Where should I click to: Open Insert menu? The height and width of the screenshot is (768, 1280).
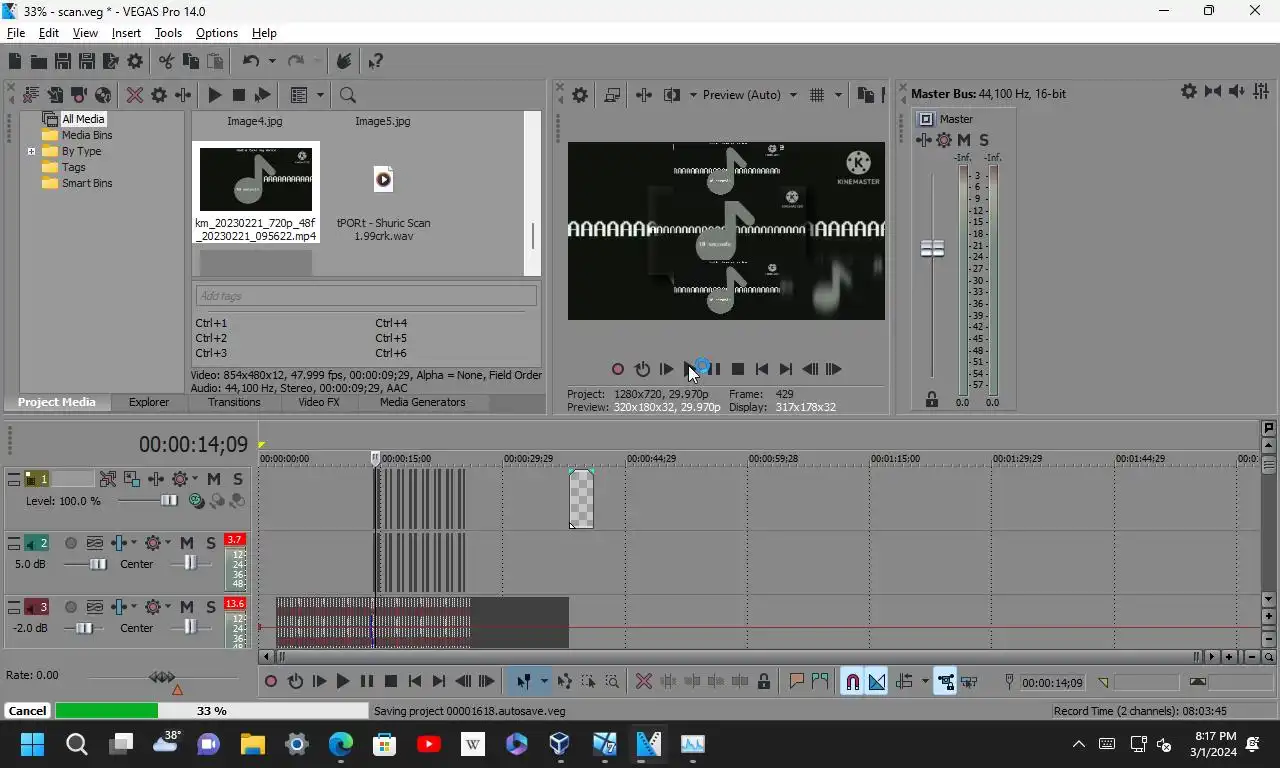[126, 33]
